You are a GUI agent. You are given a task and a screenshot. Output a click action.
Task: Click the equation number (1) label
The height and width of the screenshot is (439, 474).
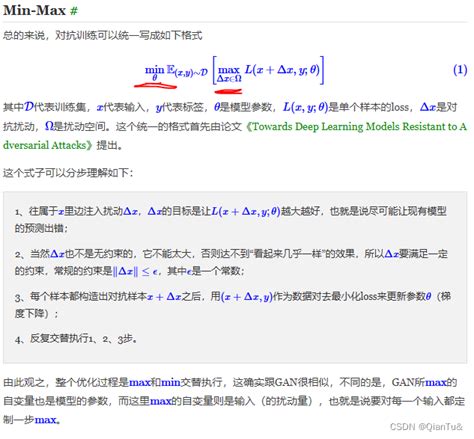(460, 70)
